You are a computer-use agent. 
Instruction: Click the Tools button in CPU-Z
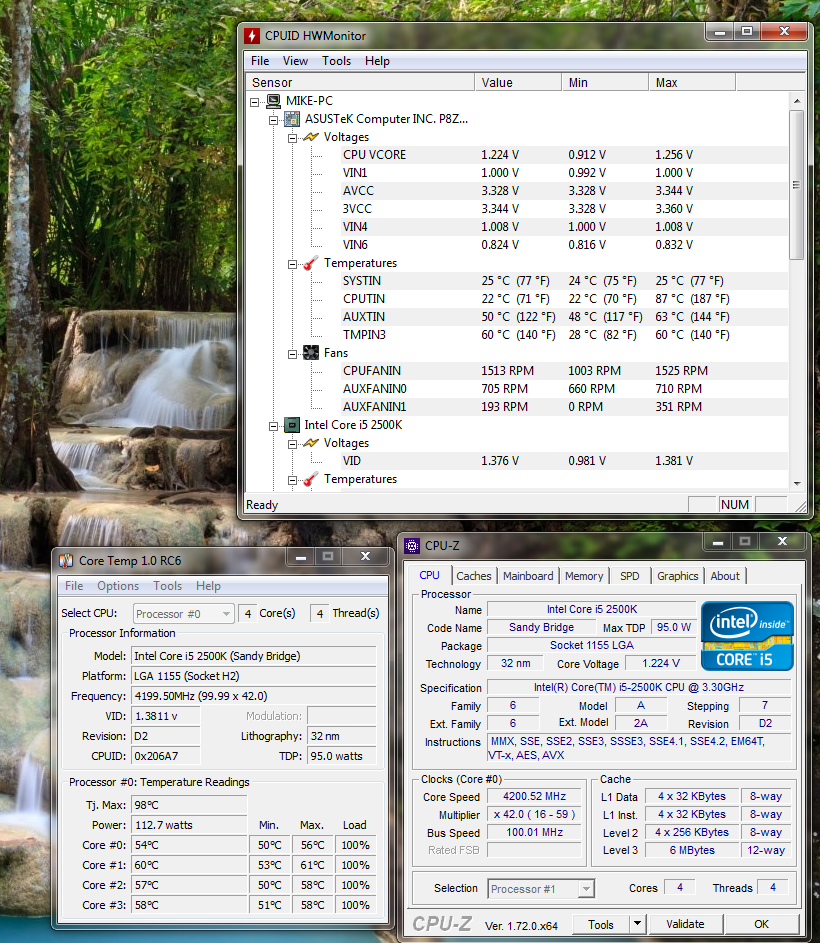coord(600,924)
